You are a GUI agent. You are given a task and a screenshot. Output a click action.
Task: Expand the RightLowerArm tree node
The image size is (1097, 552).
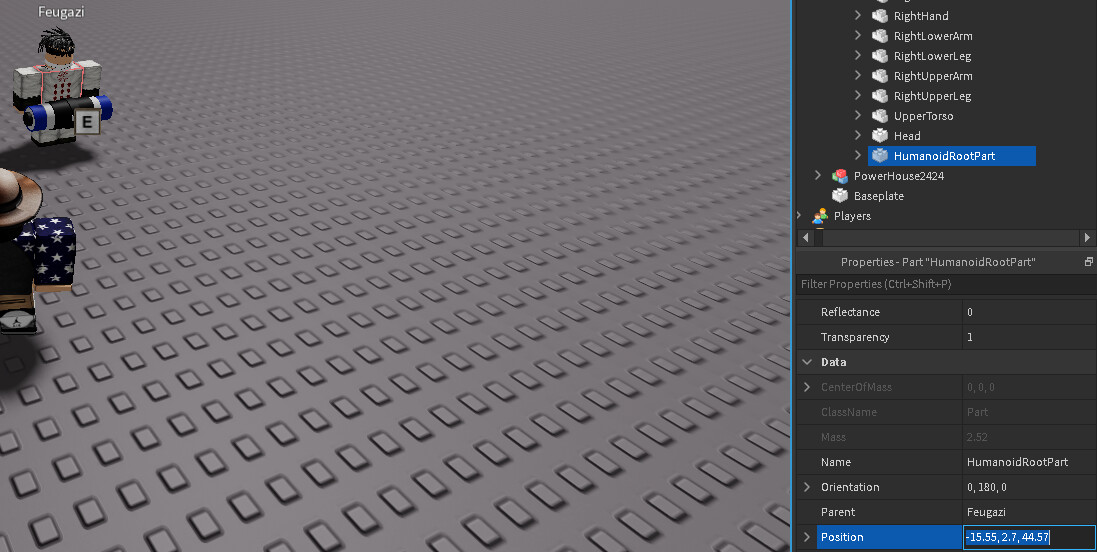click(x=858, y=36)
